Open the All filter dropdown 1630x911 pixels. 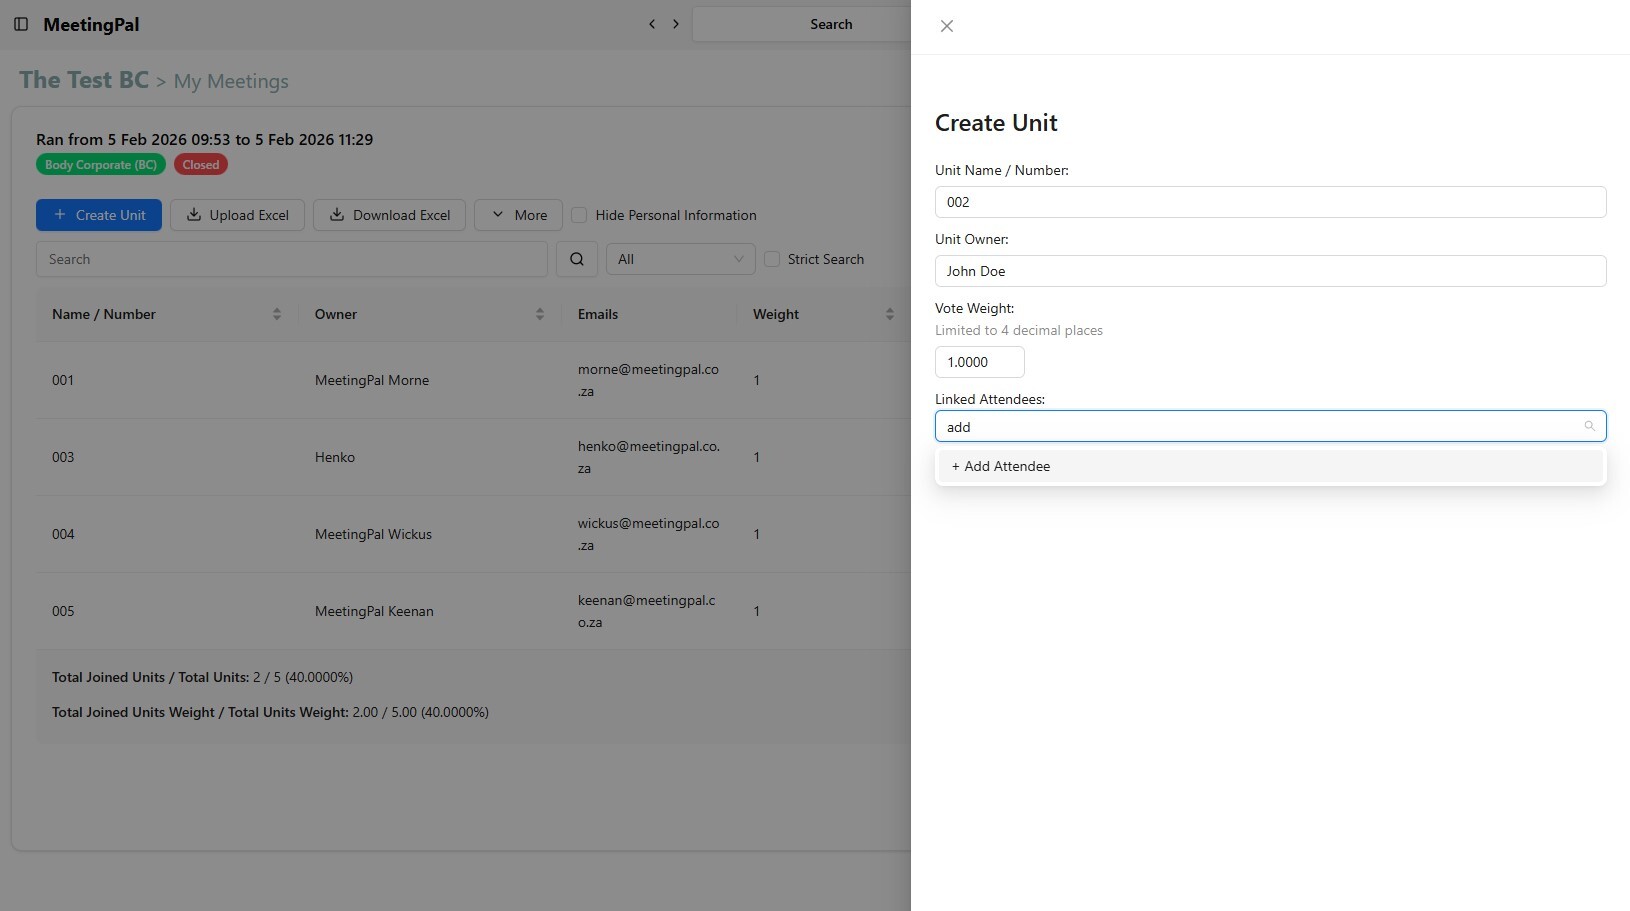680,259
